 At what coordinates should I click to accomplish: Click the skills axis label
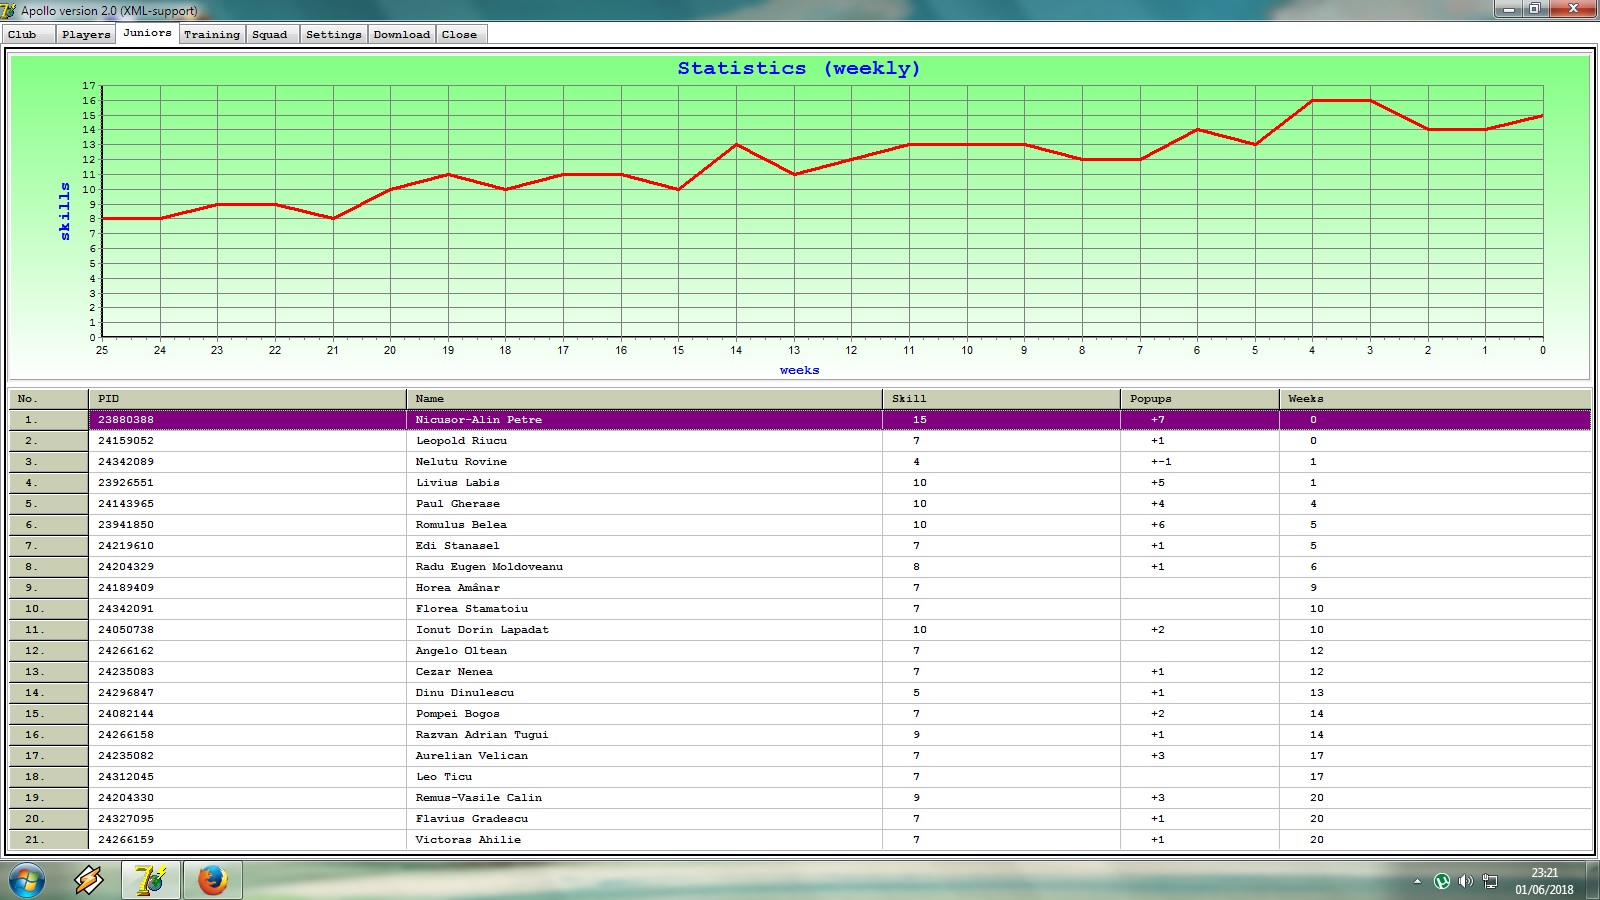[x=65, y=211]
